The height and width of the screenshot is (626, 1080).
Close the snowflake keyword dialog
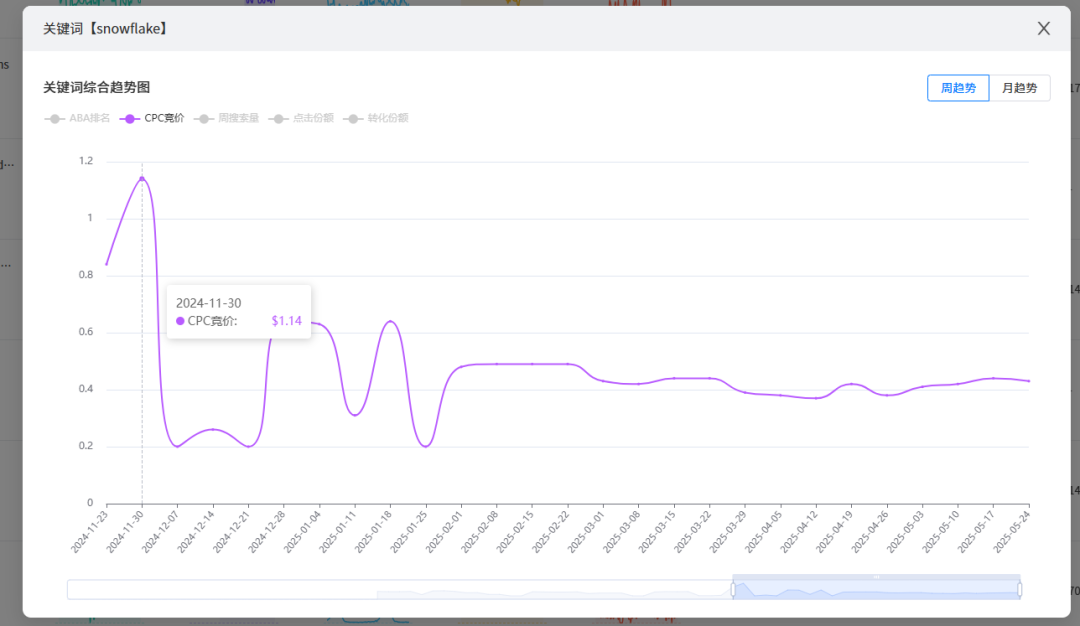(1043, 28)
